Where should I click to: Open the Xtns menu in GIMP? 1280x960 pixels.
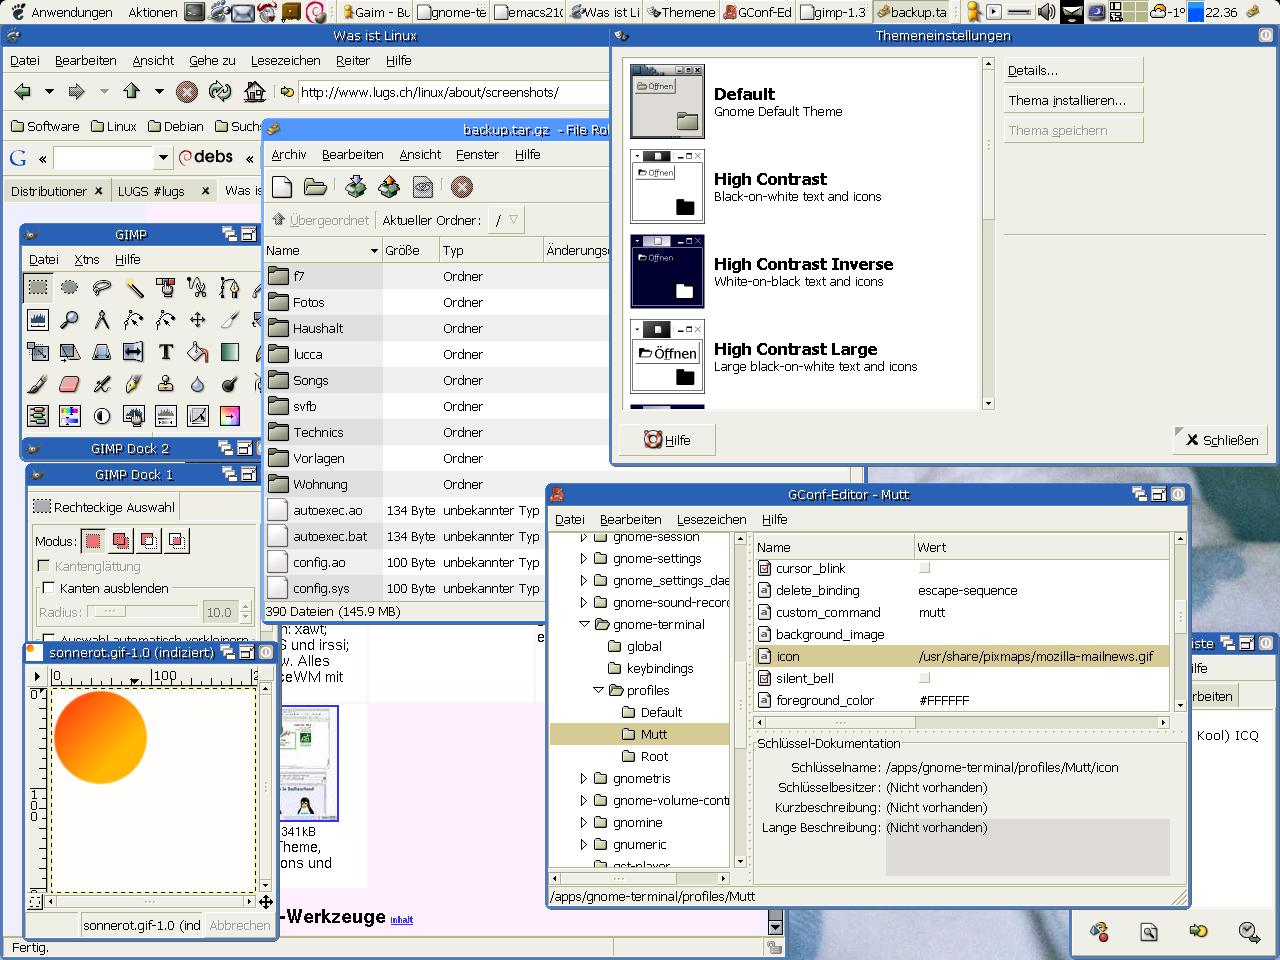pyautogui.click(x=87, y=259)
